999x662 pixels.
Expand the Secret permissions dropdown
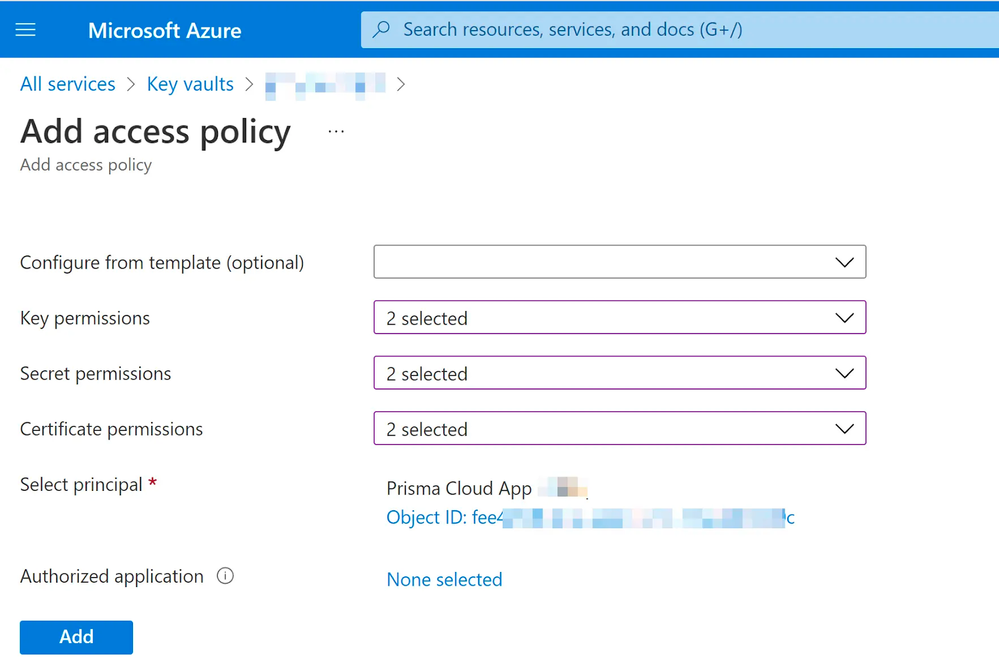tap(619, 373)
